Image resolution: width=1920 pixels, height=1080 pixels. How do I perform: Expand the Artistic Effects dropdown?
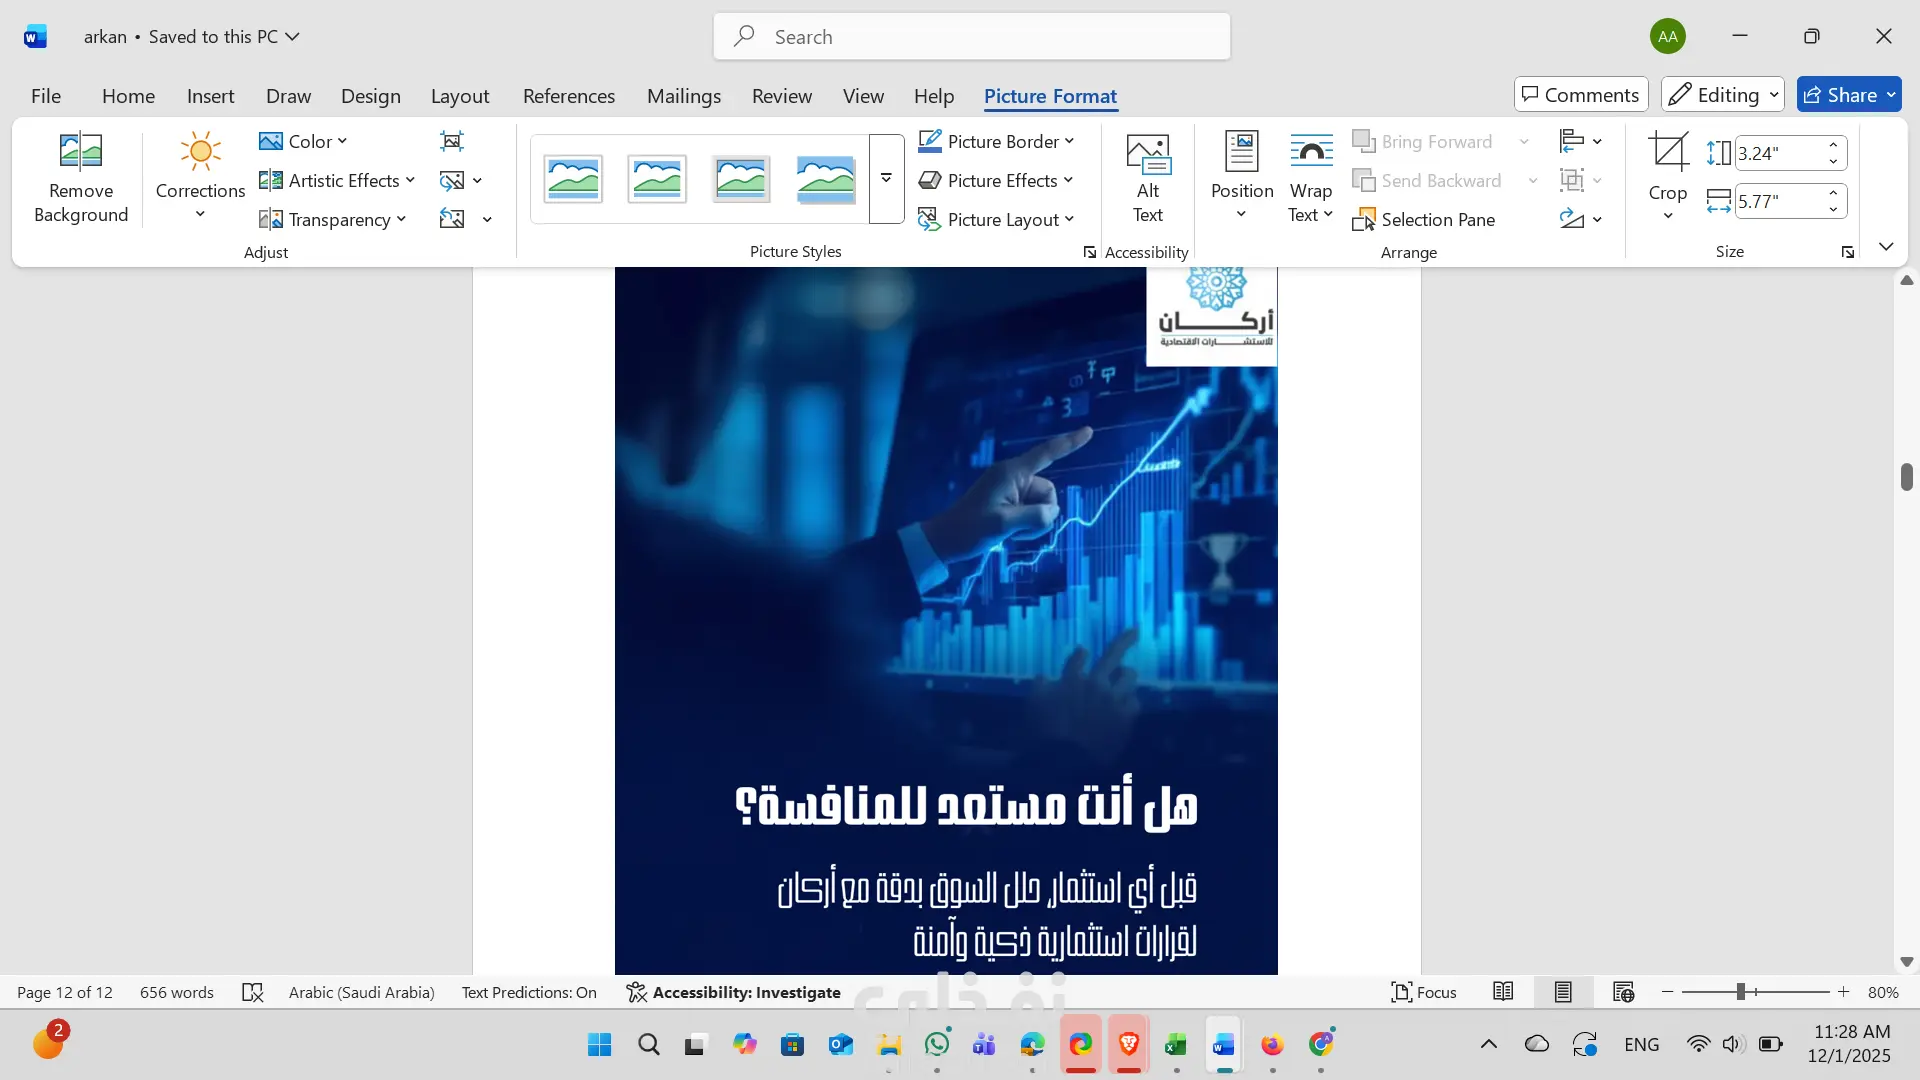pos(337,180)
